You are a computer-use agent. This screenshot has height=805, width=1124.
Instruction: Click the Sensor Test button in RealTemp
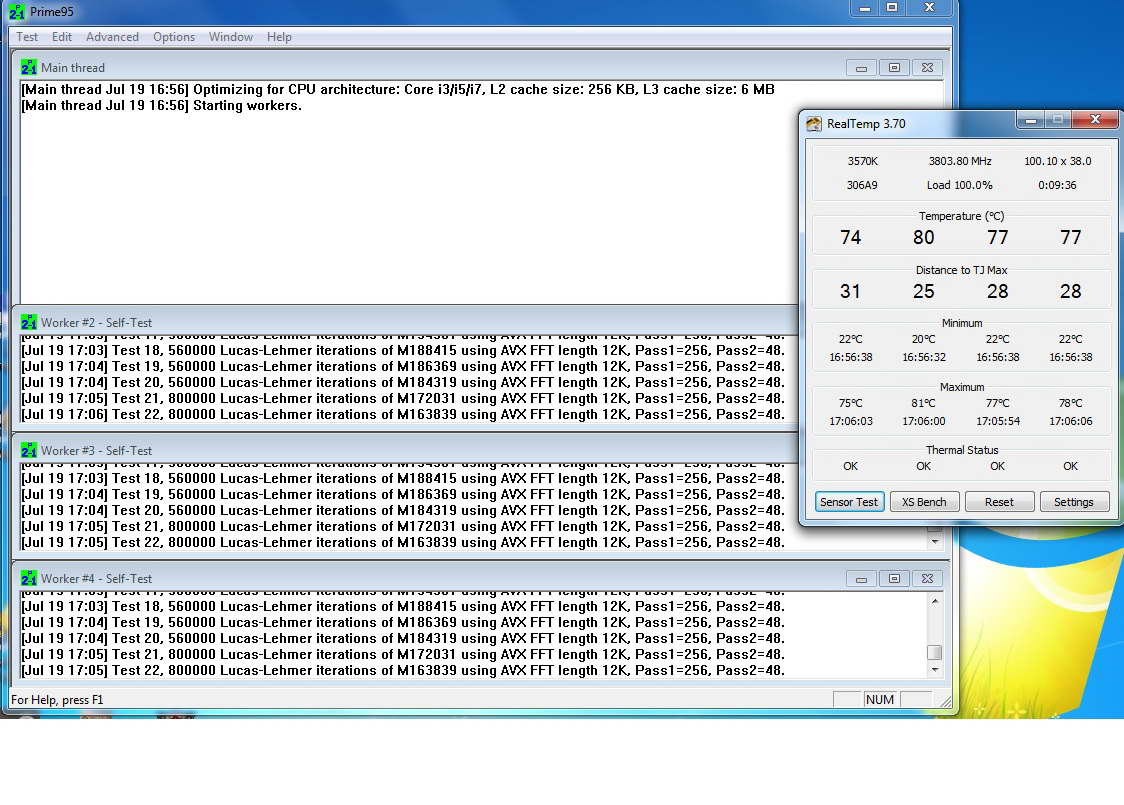(x=849, y=502)
